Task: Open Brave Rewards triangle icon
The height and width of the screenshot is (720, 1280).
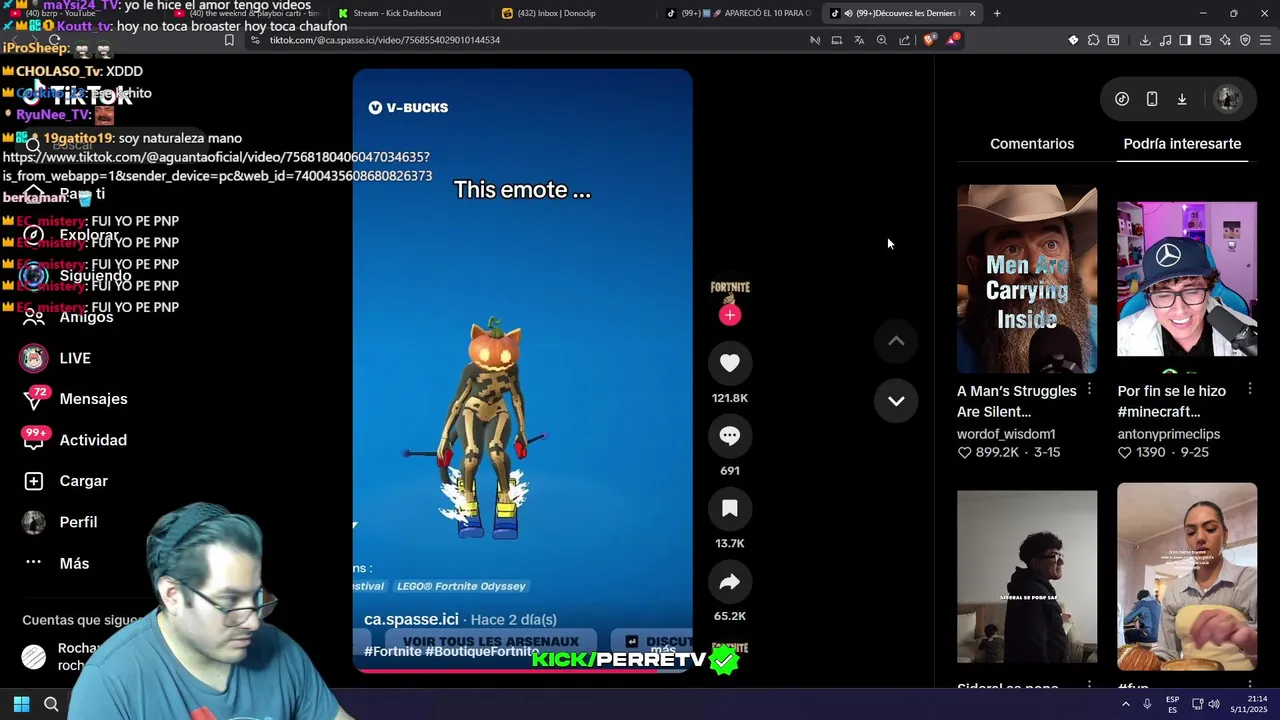Action: (954, 40)
